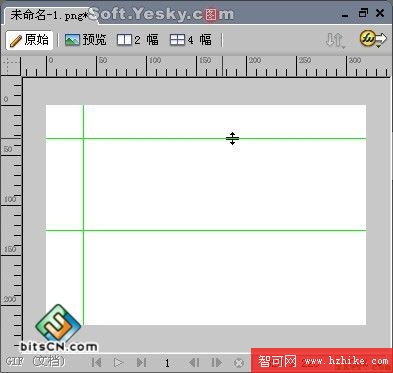Click the current frame number 1
393x373 pixels.
pyautogui.click(x=167, y=363)
